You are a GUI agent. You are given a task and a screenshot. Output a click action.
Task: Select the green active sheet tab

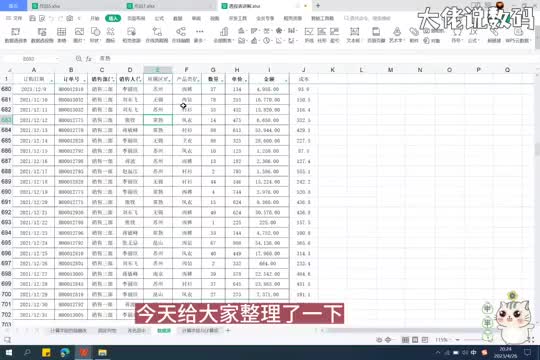[x=164, y=330]
